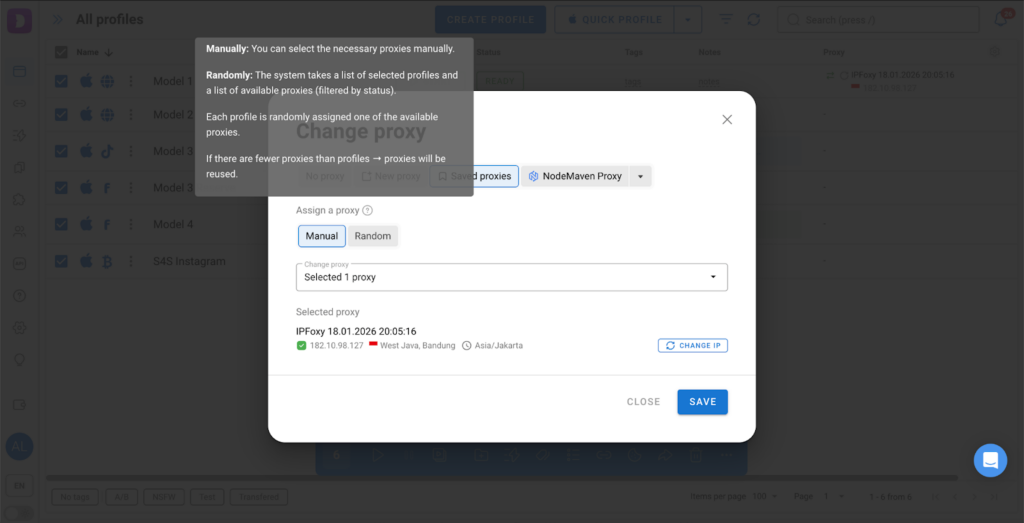The width and height of the screenshot is (1024, 523).
Task: Click the Save button
Action: click(x=702, y=402)
